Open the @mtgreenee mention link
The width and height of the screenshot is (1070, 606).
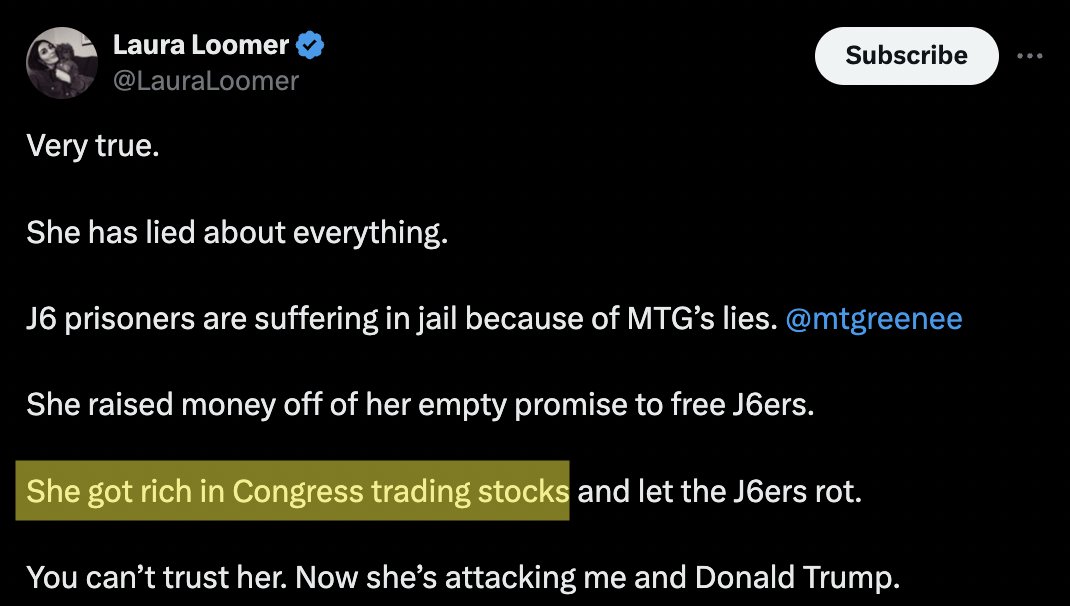[874, 319]
